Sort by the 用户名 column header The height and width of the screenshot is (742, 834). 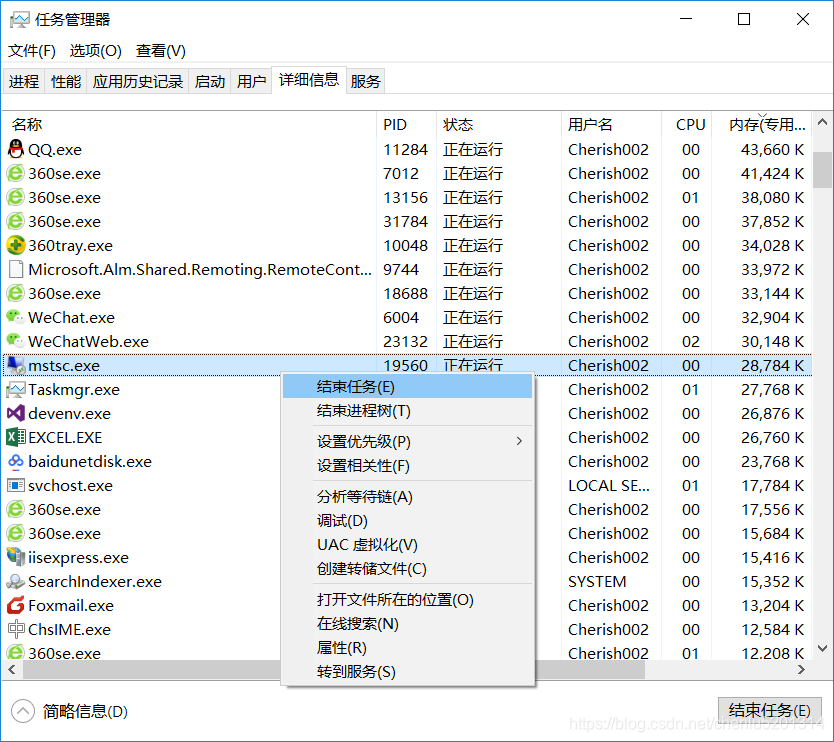[x=611, y=124]
